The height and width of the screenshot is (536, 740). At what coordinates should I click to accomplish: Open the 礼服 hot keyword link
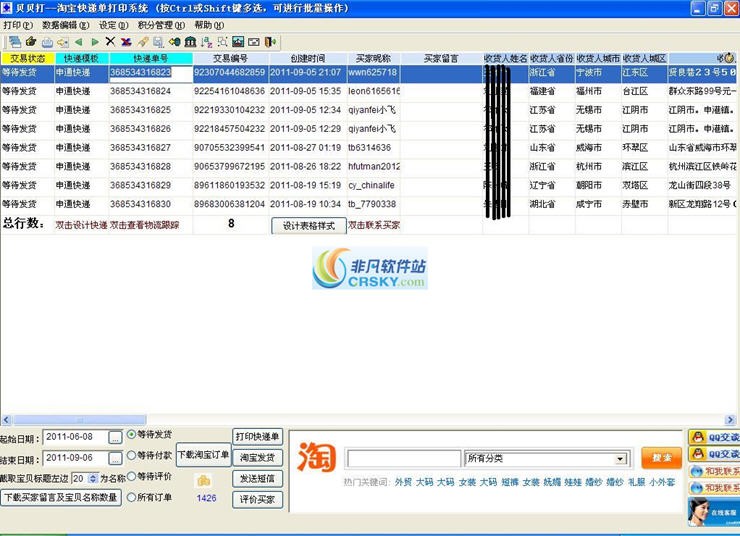pos(636,482)
